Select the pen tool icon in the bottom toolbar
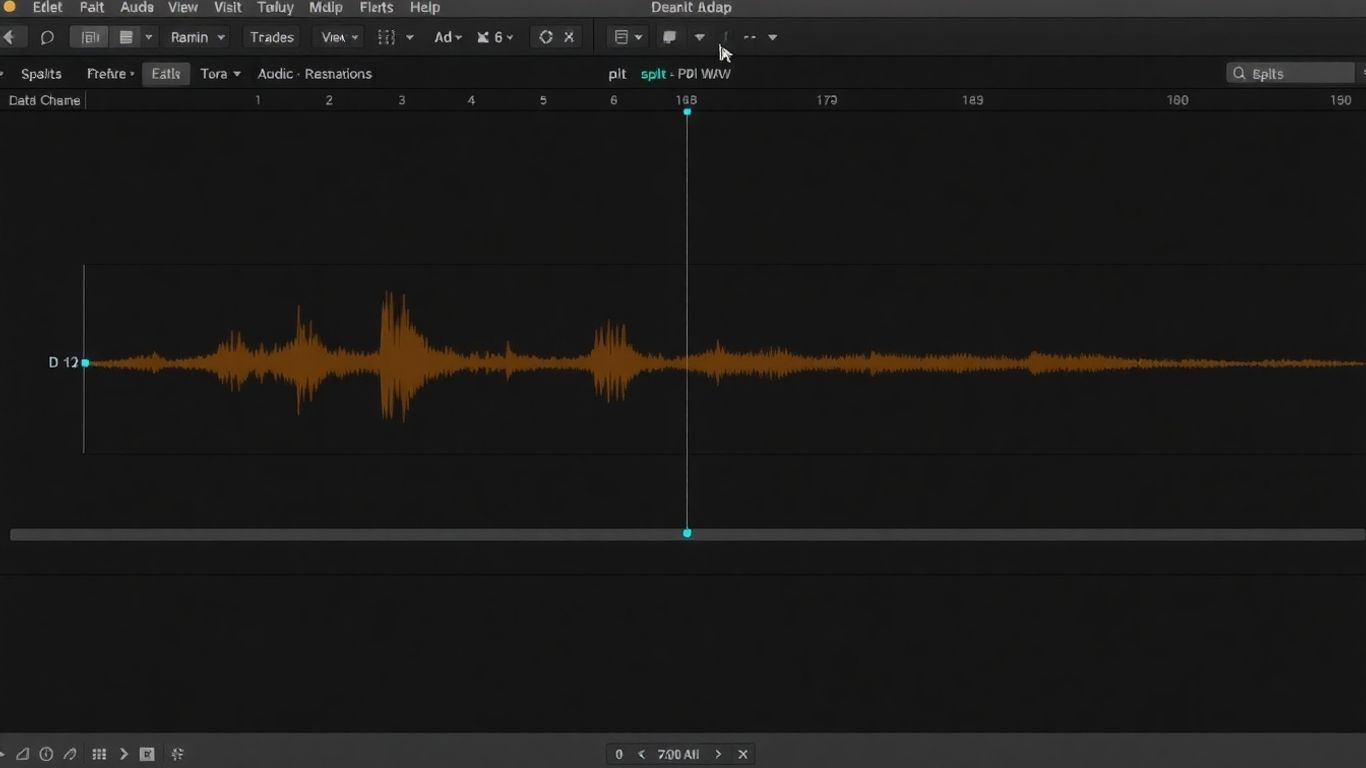This screenshot has width=1366, height=768. pyautogui.click(x=70, y=754)
